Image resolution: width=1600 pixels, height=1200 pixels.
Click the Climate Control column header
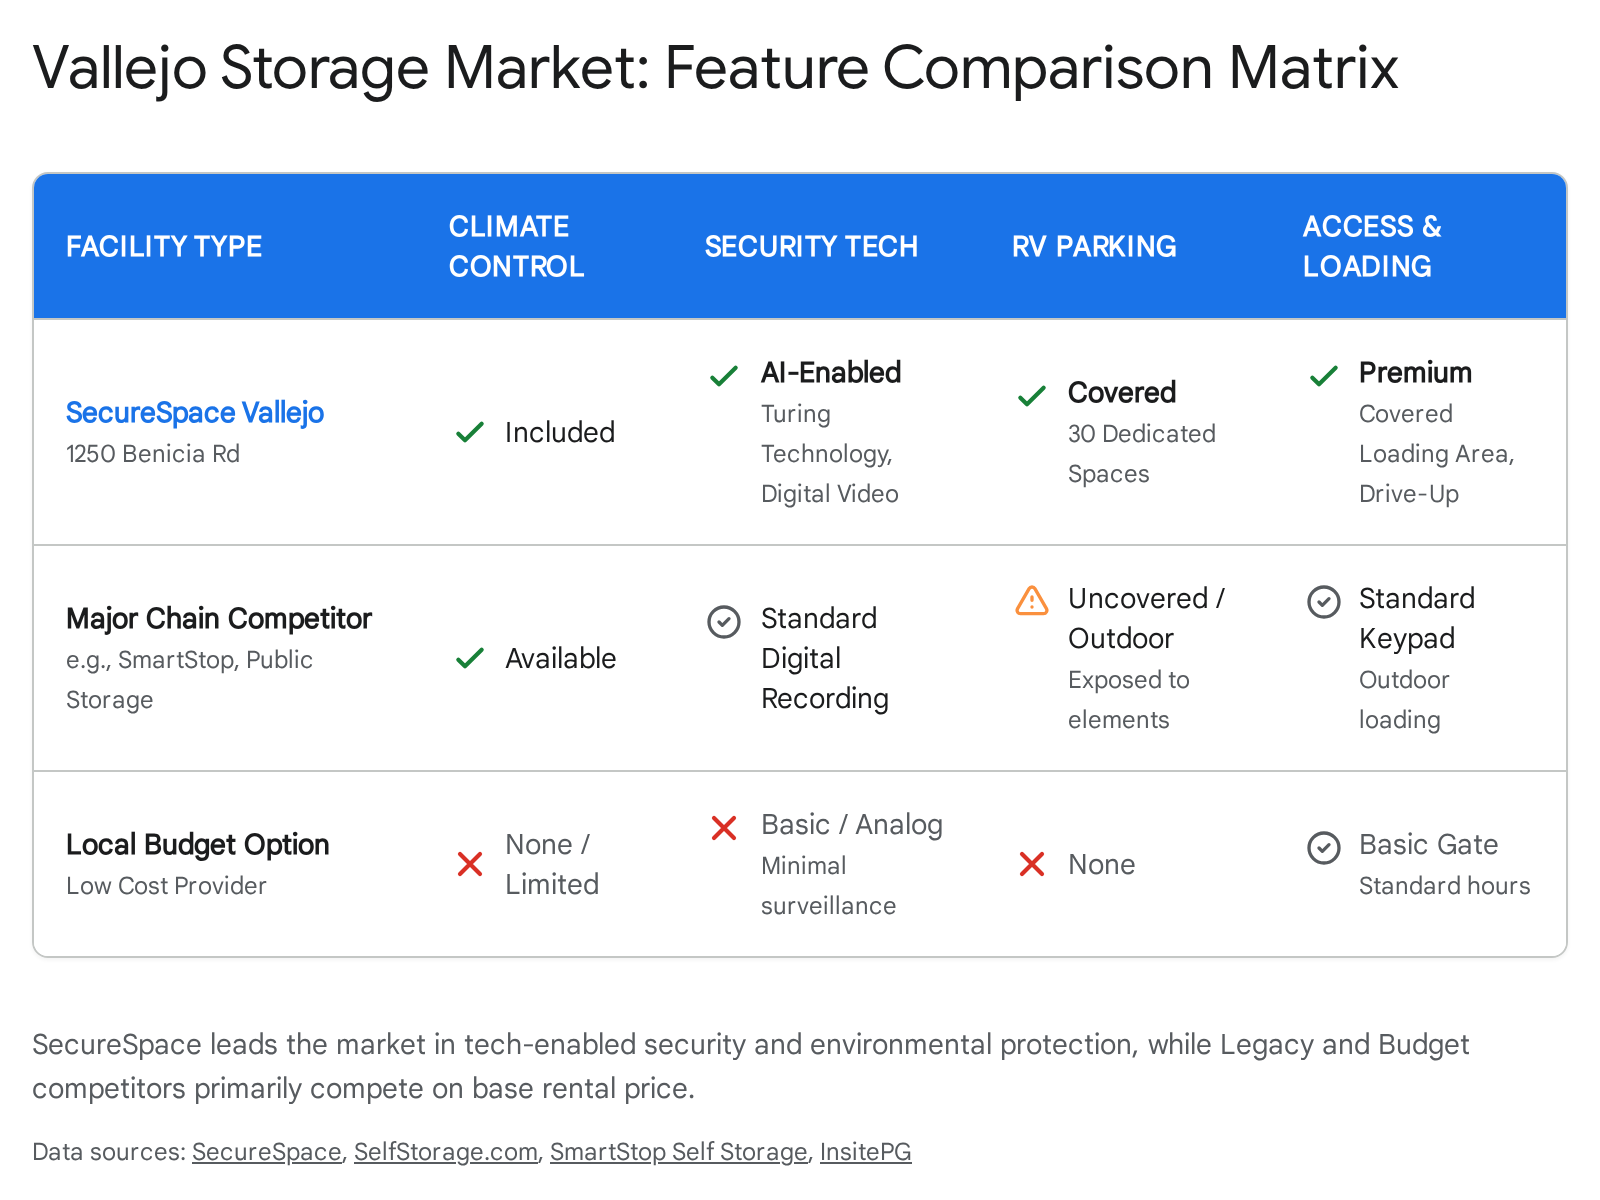tap(516, 246)
